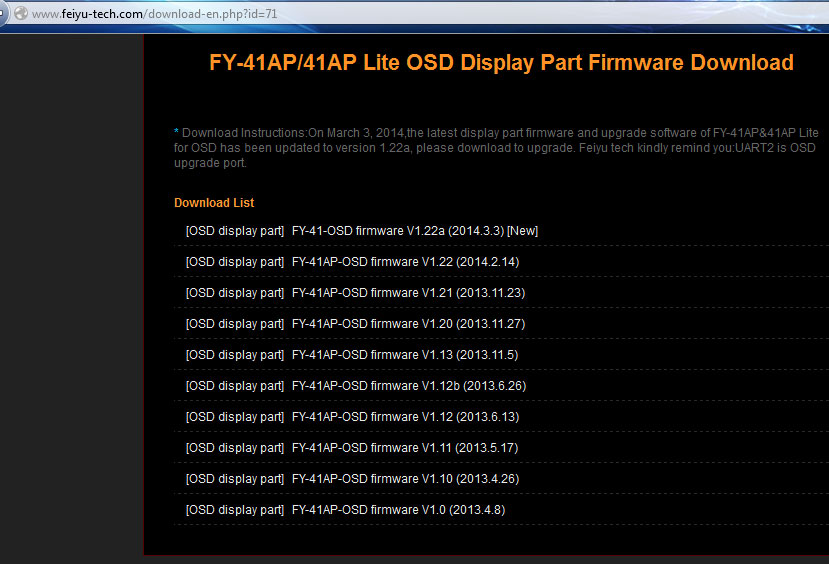Open FY-41AP-OSD firmware V1.21 (2013.11.23) link
Screen dimensions: 829x564
click(408, 293)
